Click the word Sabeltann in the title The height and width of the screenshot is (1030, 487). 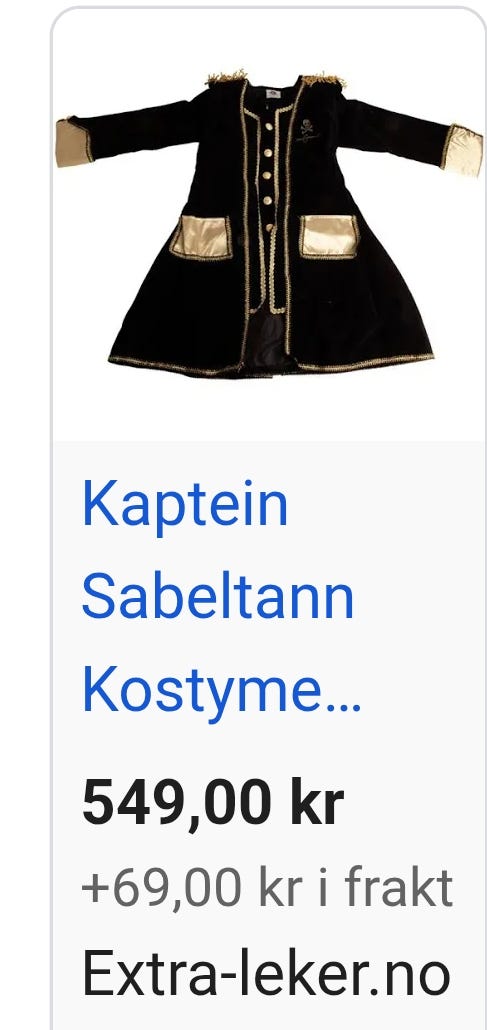218,597
